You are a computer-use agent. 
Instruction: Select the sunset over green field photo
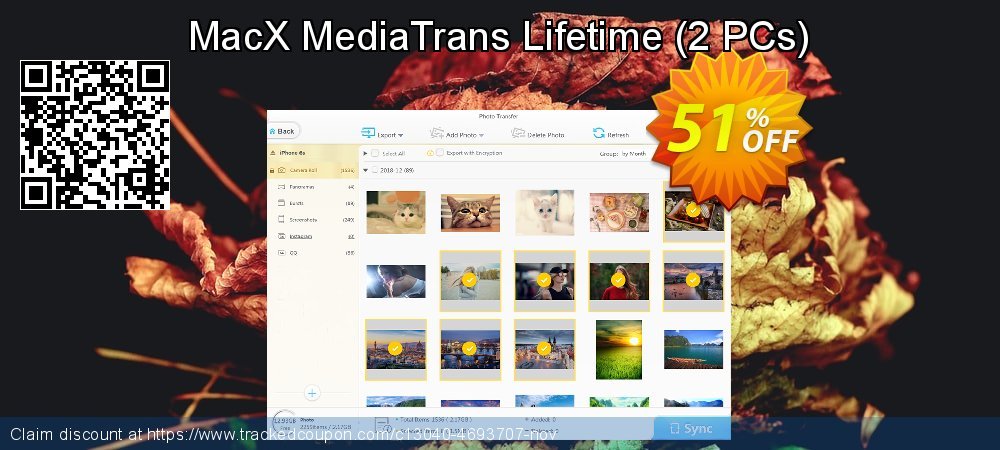click(x=619, y=349)
